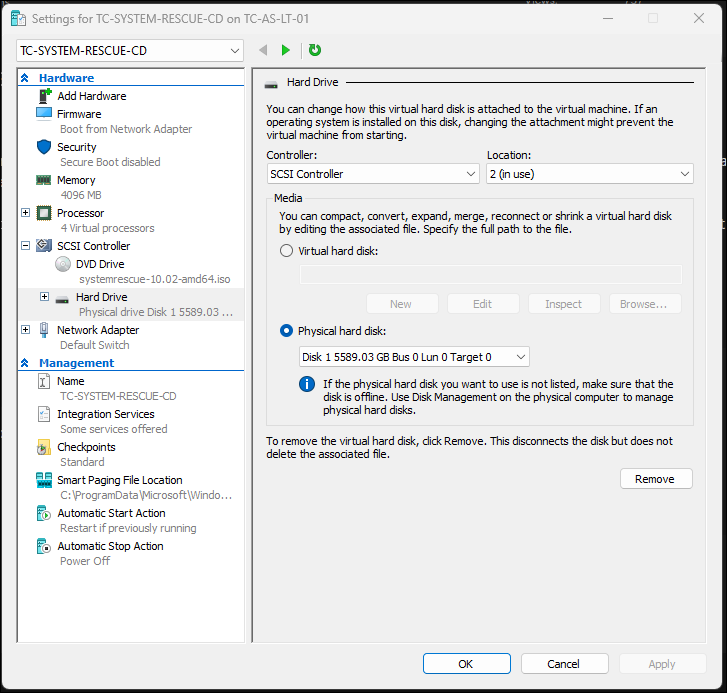This screenshot has width=727, height=693.
Task: Select the Physical hard disk radio button
Action: click(x=287, y=331)
